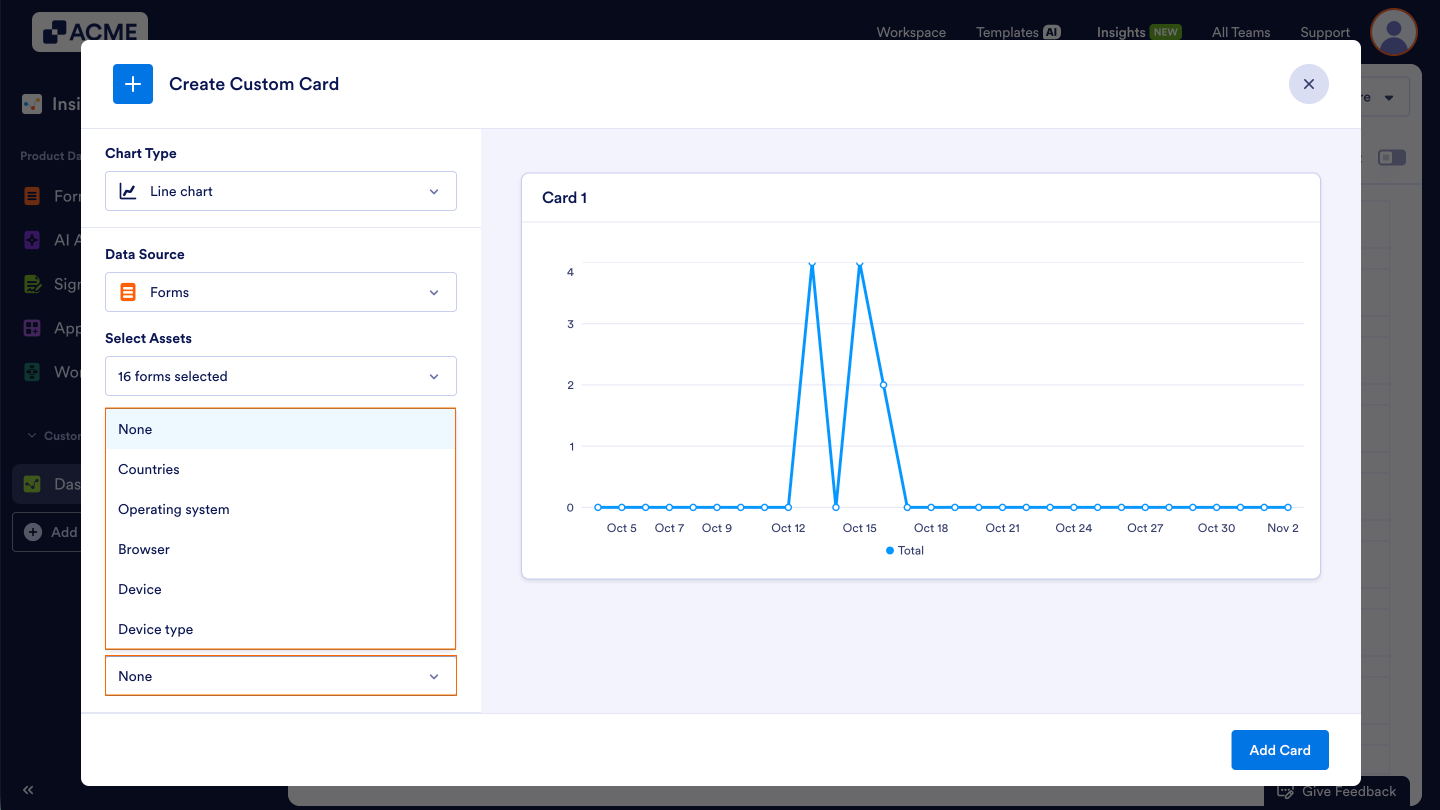Flip the switch near the top-right of the panel

pyautogui.click(x=1392, y=157)
